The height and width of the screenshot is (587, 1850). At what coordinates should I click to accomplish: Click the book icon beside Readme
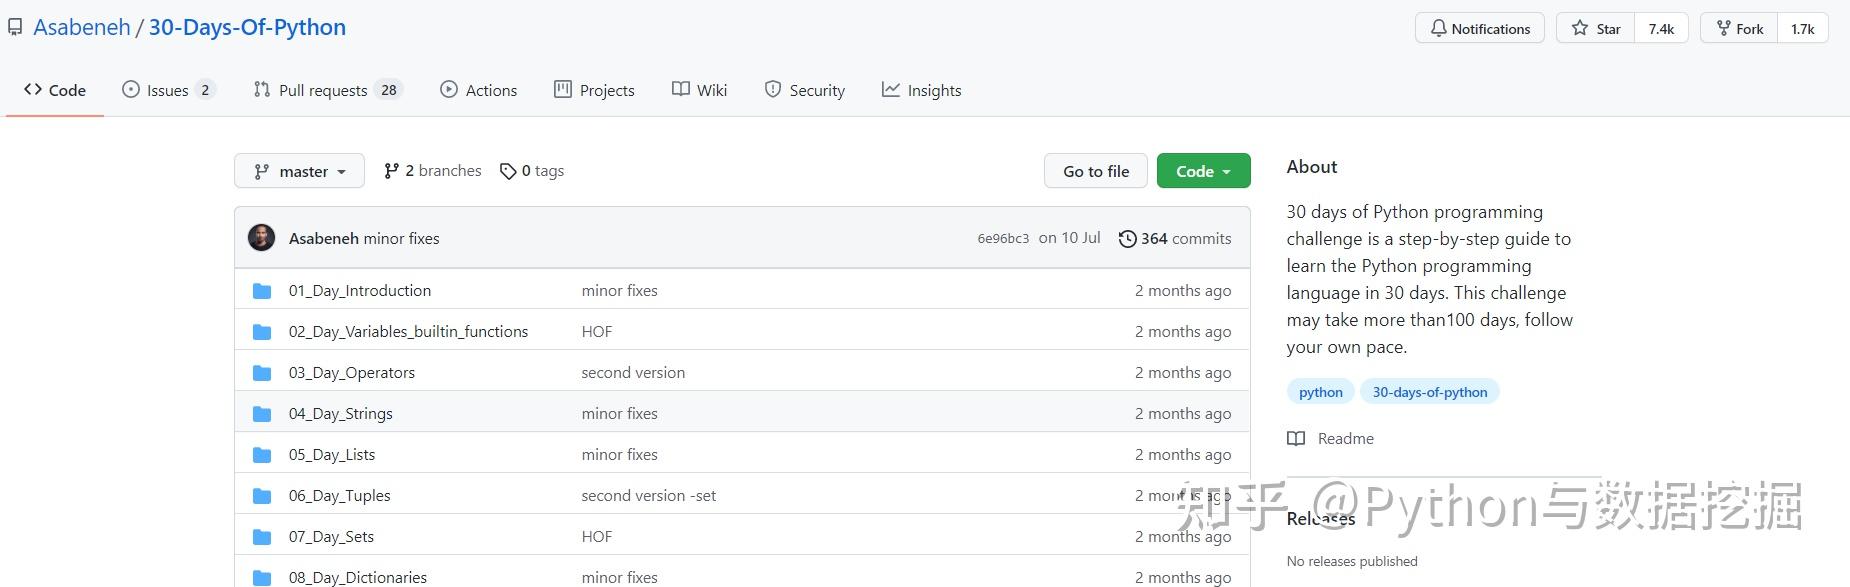(x=1296, y=439)
